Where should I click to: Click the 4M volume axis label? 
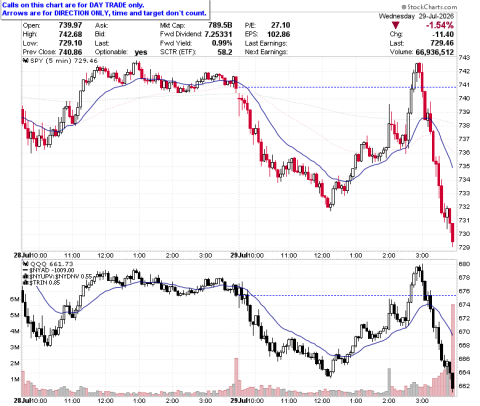pyautogui.click(x=15, y=331)
